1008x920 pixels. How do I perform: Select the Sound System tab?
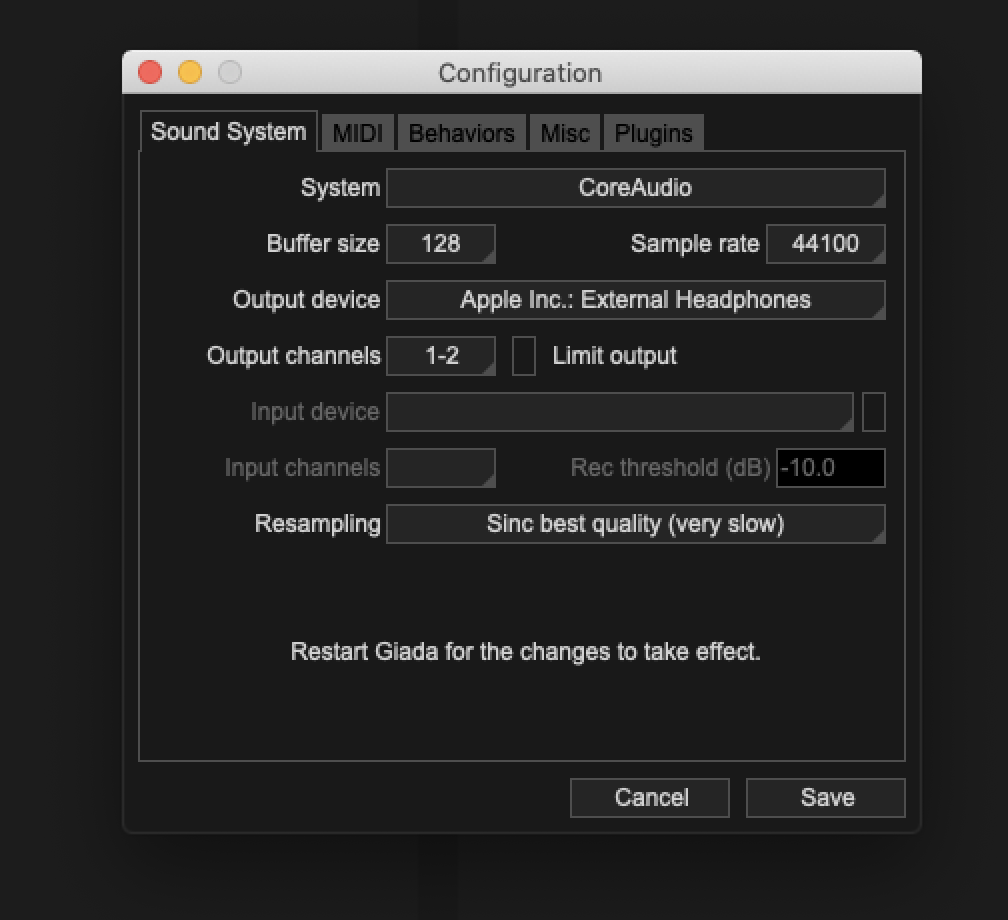tap(228, 131)
